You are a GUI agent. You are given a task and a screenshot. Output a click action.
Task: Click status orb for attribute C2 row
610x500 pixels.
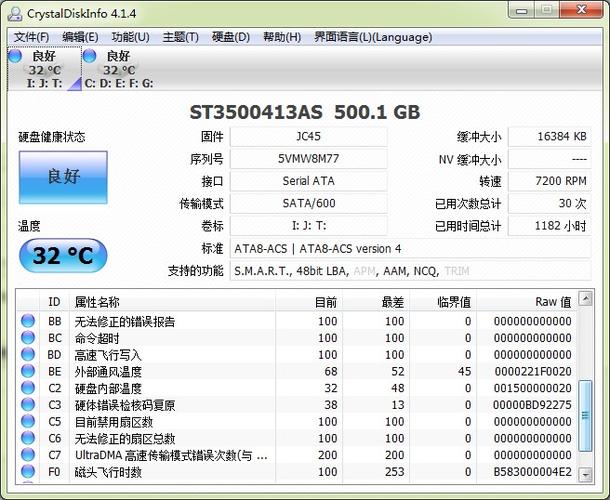28,388
